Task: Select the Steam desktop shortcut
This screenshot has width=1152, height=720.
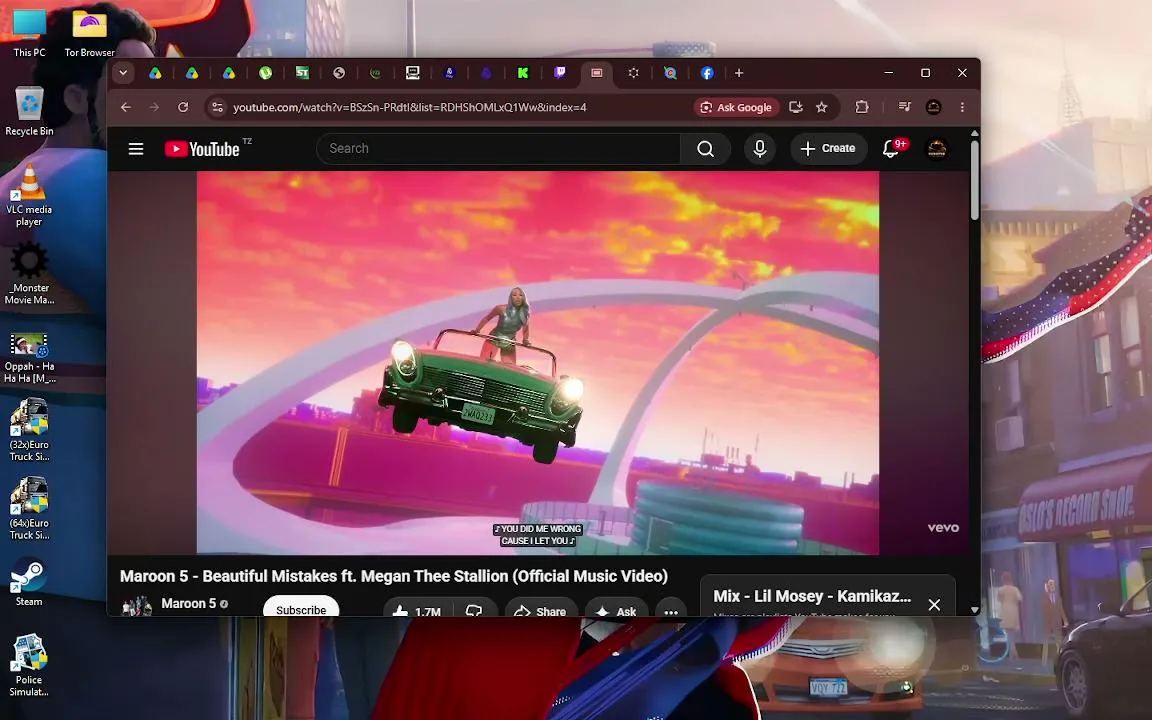Action: click(x=29, y=583)
